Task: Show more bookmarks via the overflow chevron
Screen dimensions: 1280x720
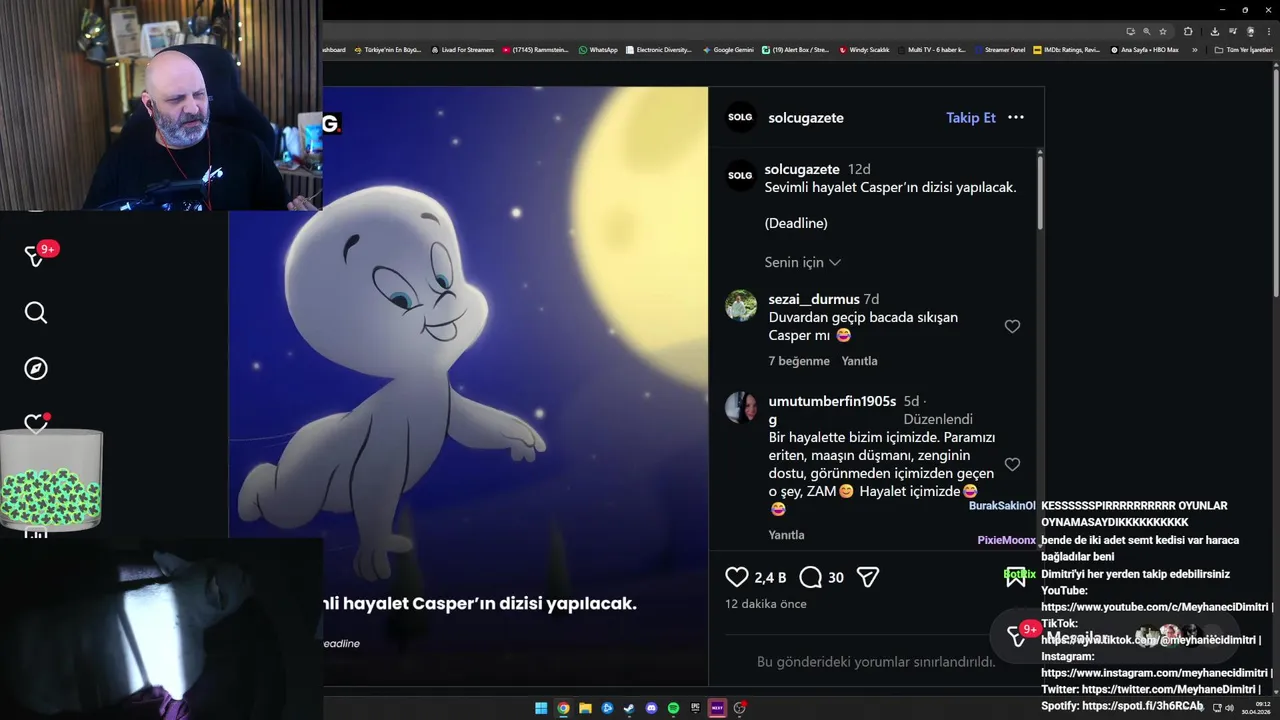Action: [x=1194, y=50]
